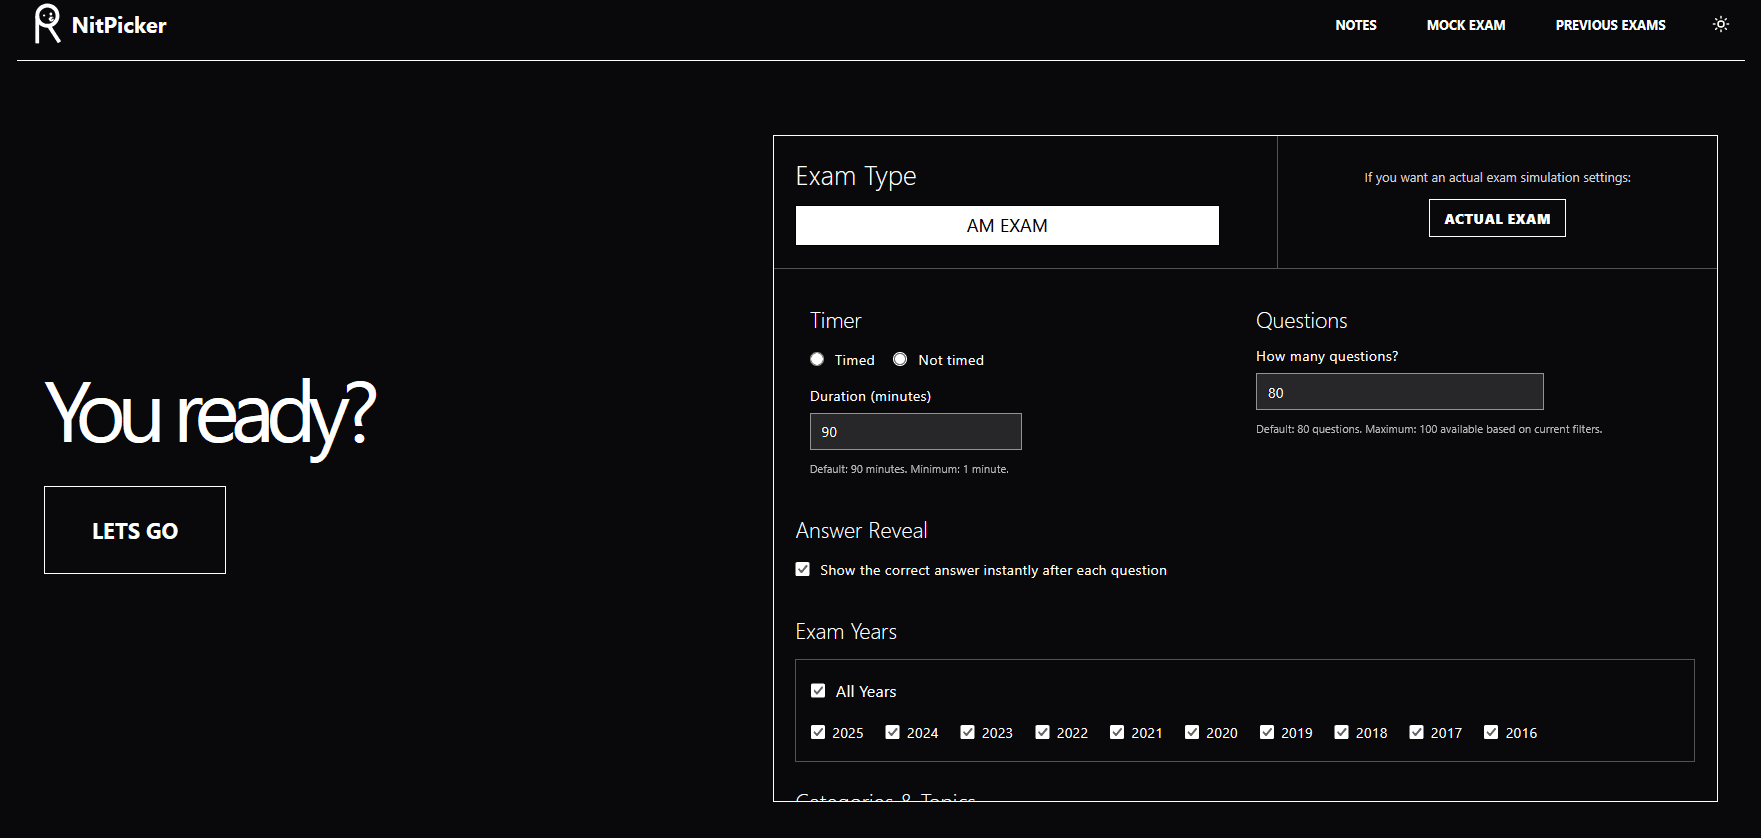This screenshot has height=838, width=1761.
Task: Uncheck the 2024 exam year
Action: pyautogui.click(x=893, y=732)
